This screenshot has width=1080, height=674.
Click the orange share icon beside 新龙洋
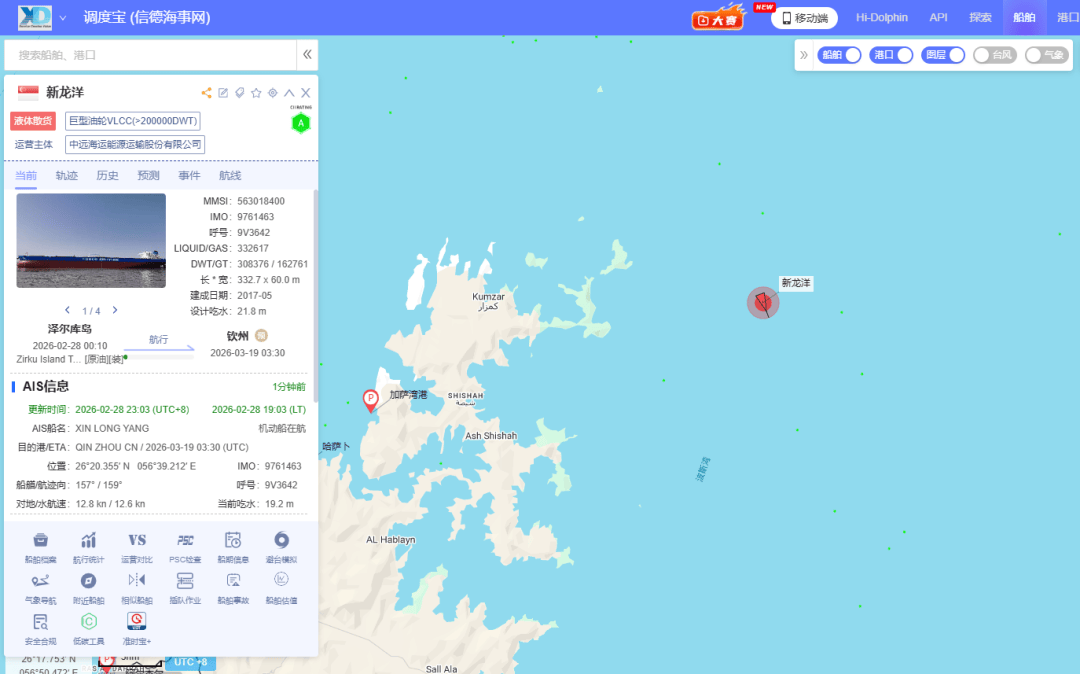(x=206, y=93)
